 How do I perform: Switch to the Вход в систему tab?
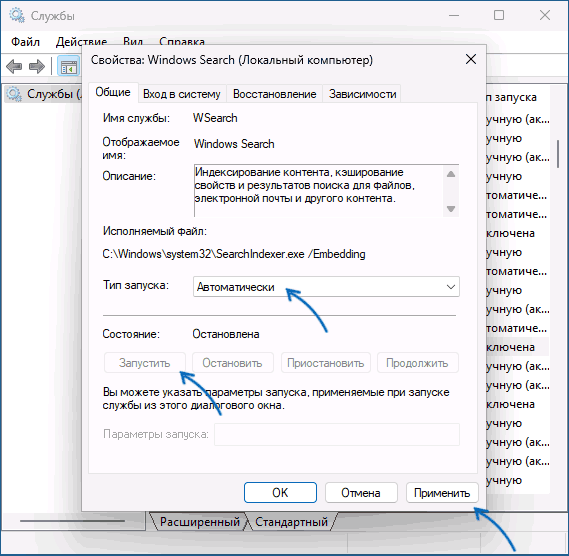pyautogui.click(x=181, y=94)
